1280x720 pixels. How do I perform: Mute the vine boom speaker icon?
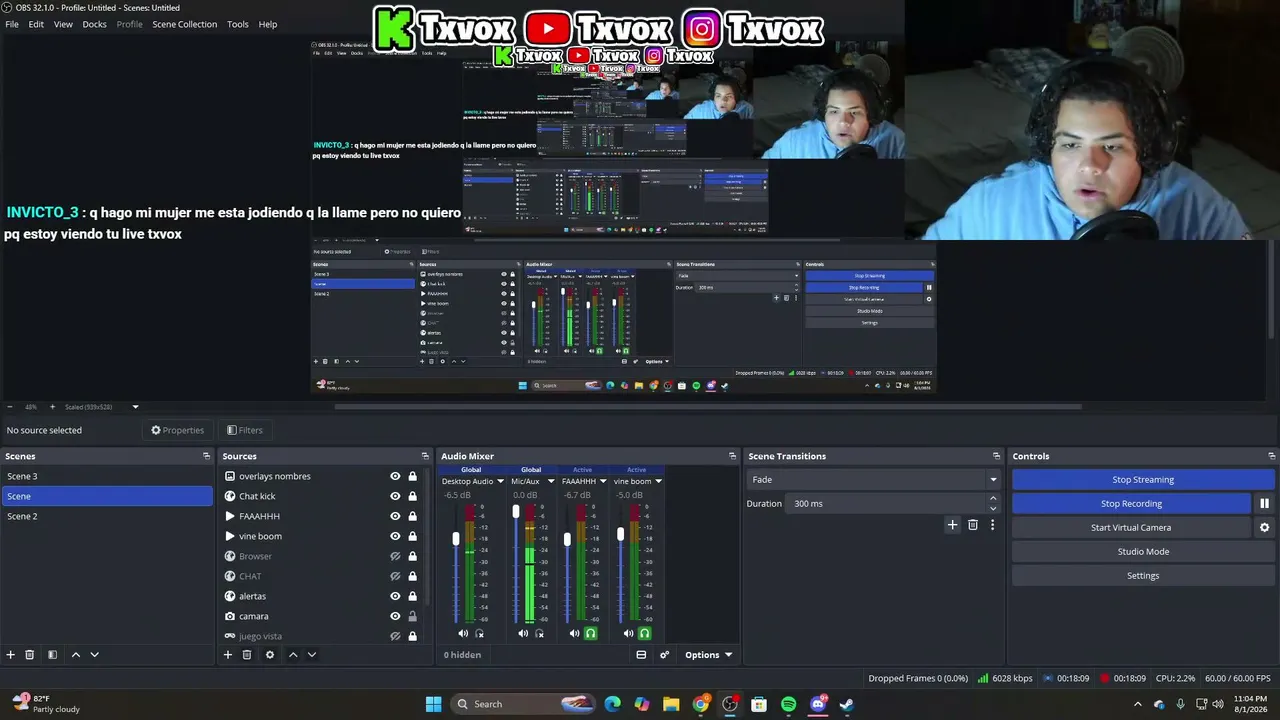coord(628,633)
